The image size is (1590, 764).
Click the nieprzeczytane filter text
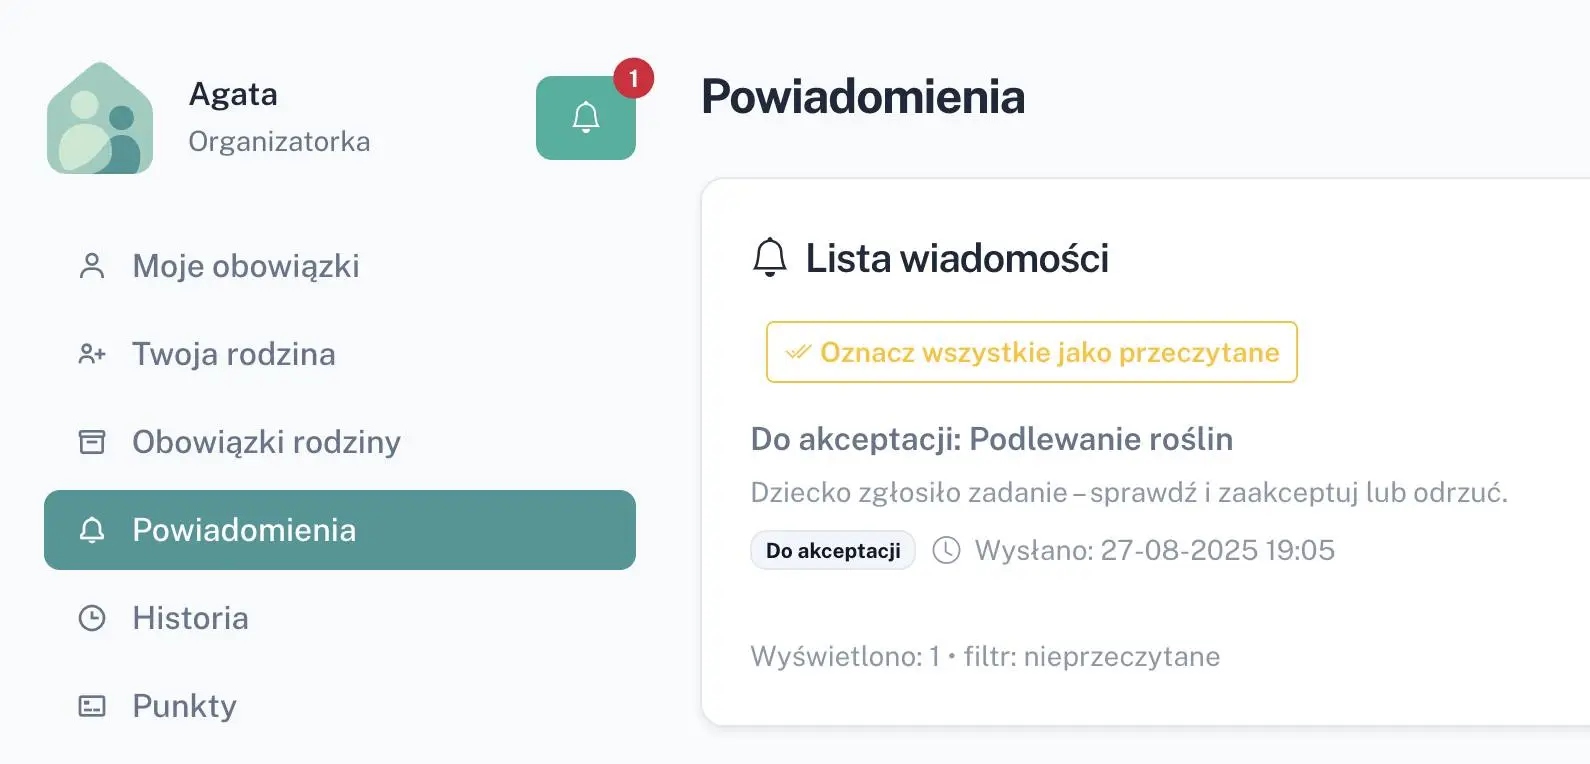tap(1123, 656)
